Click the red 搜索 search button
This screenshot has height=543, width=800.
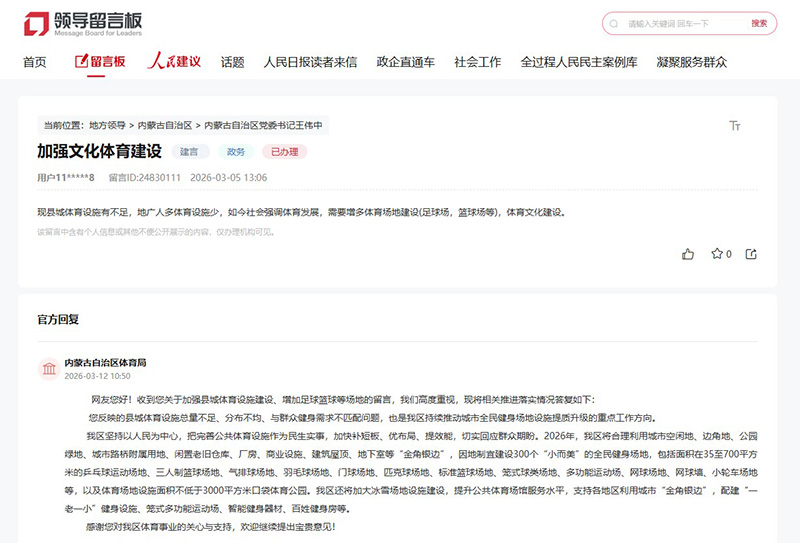click(759, 23)
